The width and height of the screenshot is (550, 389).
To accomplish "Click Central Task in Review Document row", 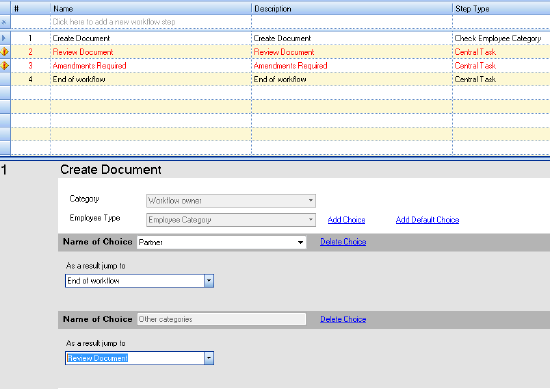I will pos(502,52).
